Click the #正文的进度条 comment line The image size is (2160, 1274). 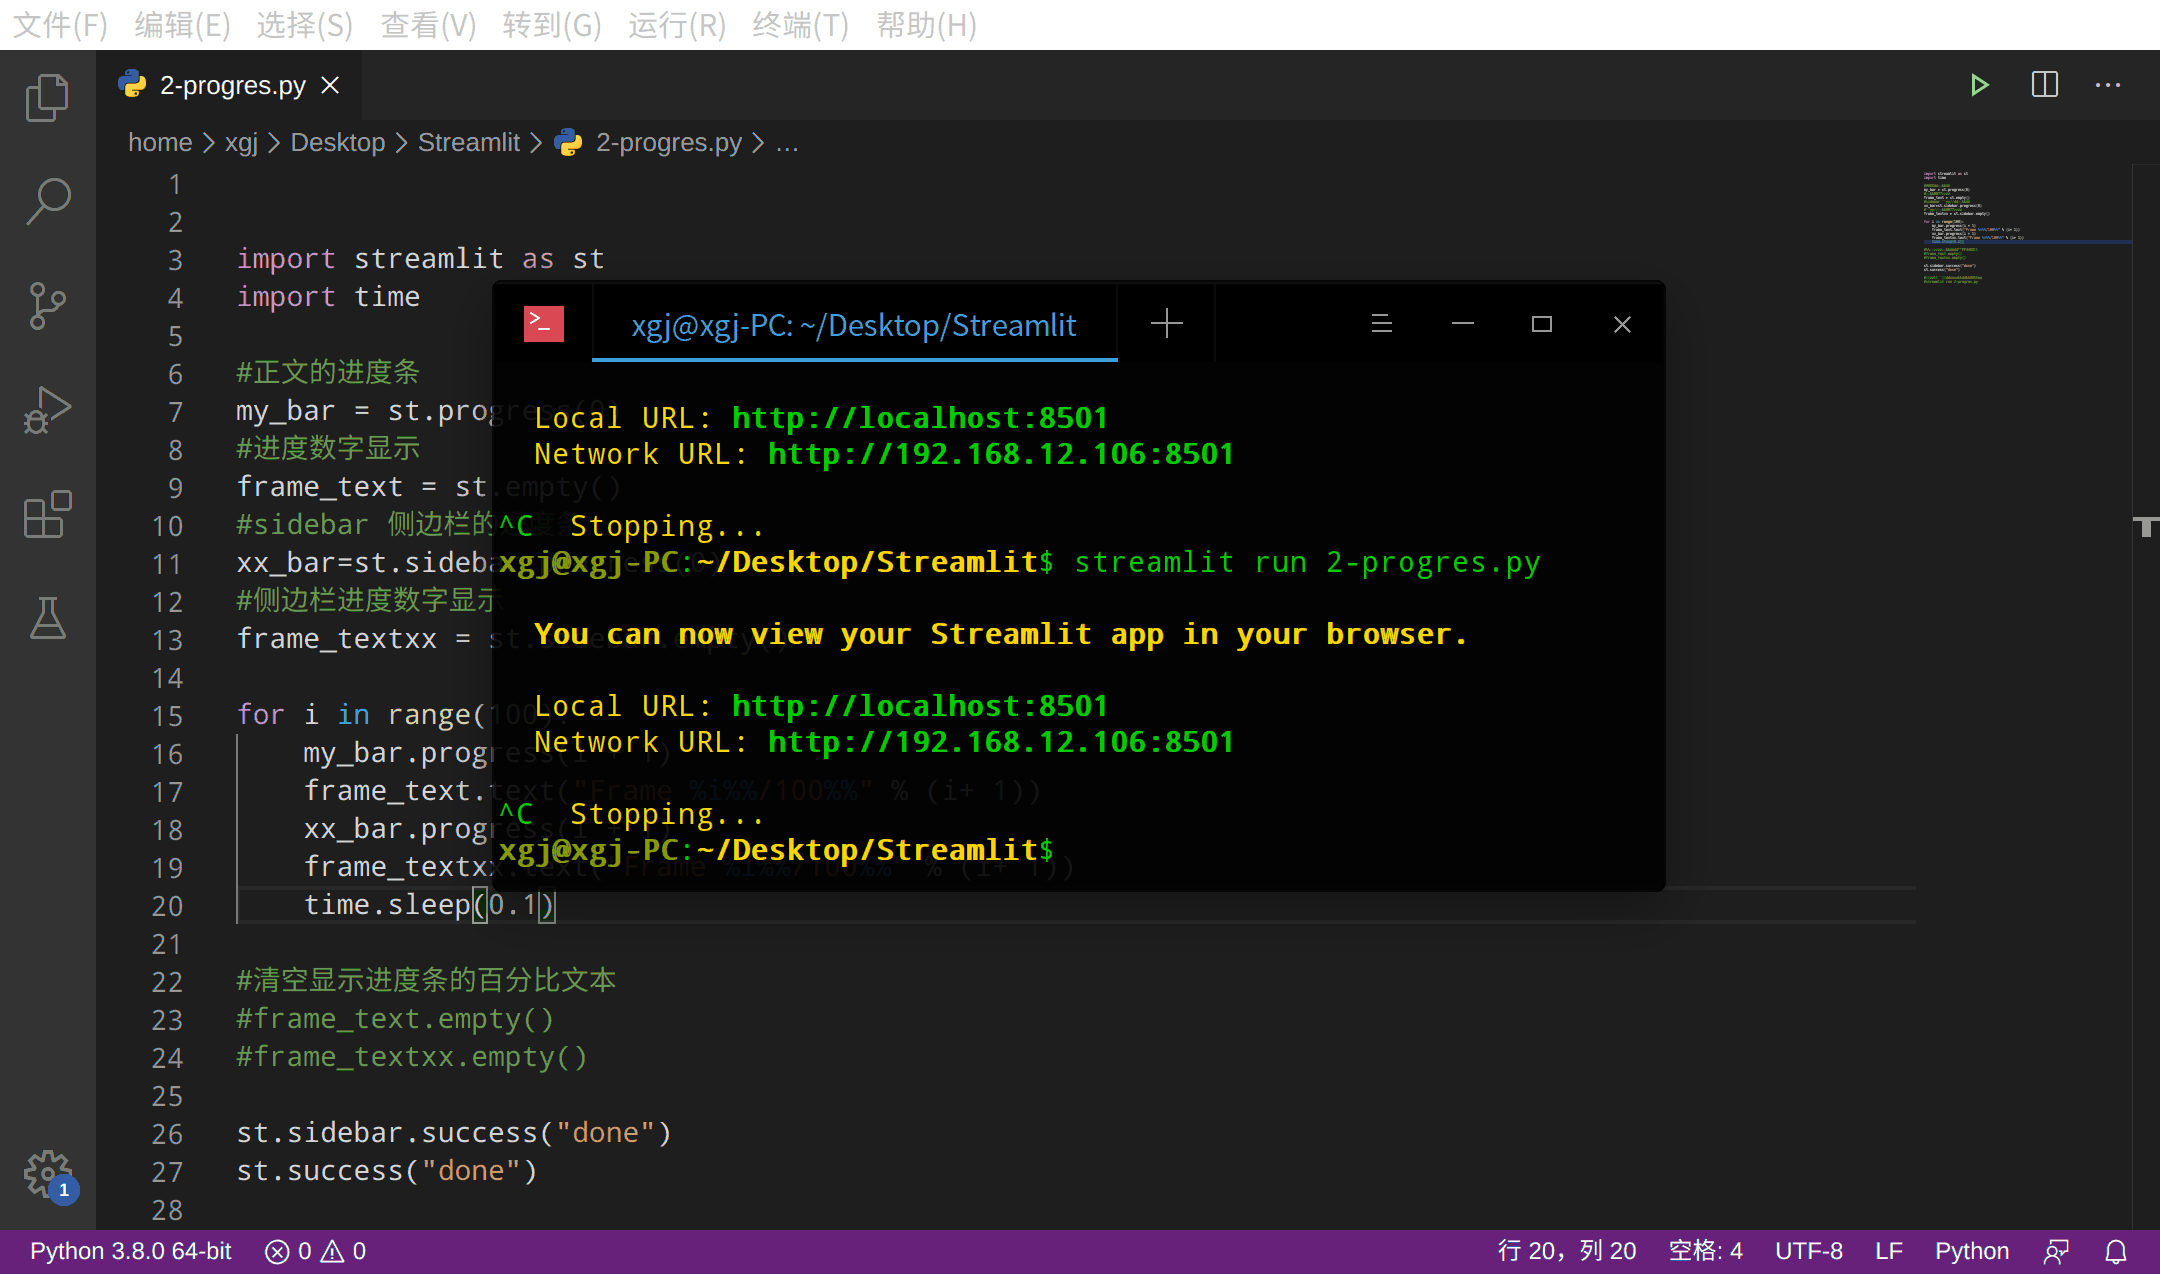328,372
